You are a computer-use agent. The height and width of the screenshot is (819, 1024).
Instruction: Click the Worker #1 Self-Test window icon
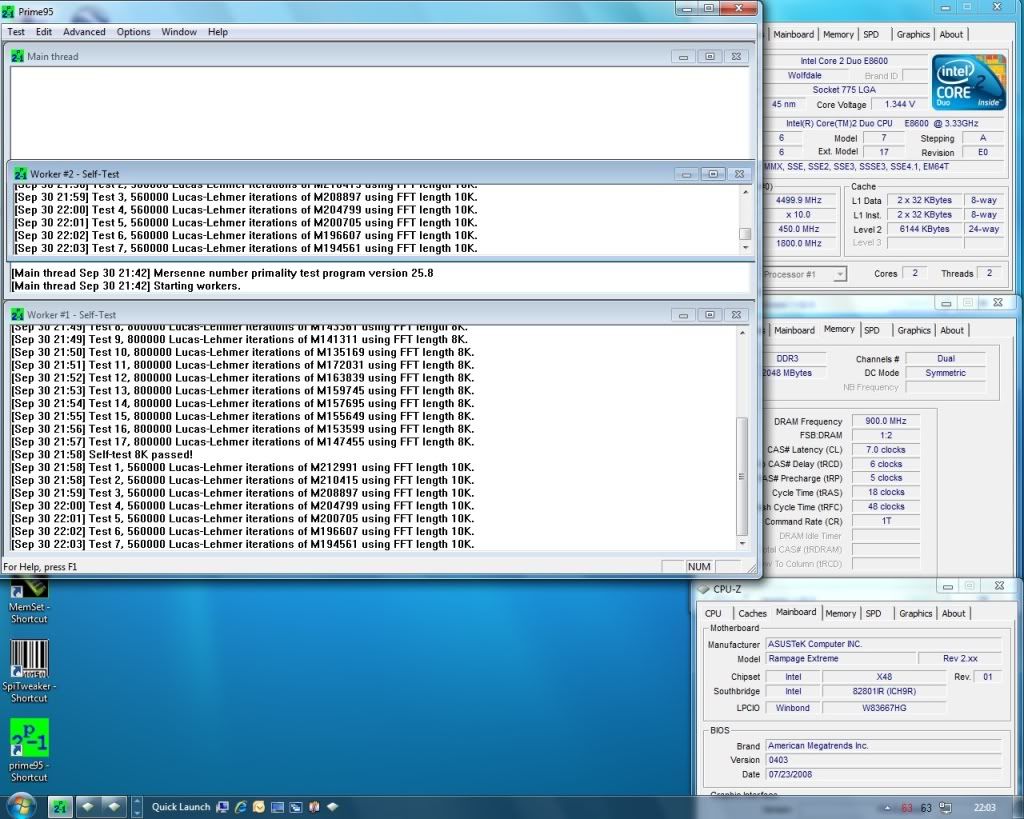(x=18, y=315)
